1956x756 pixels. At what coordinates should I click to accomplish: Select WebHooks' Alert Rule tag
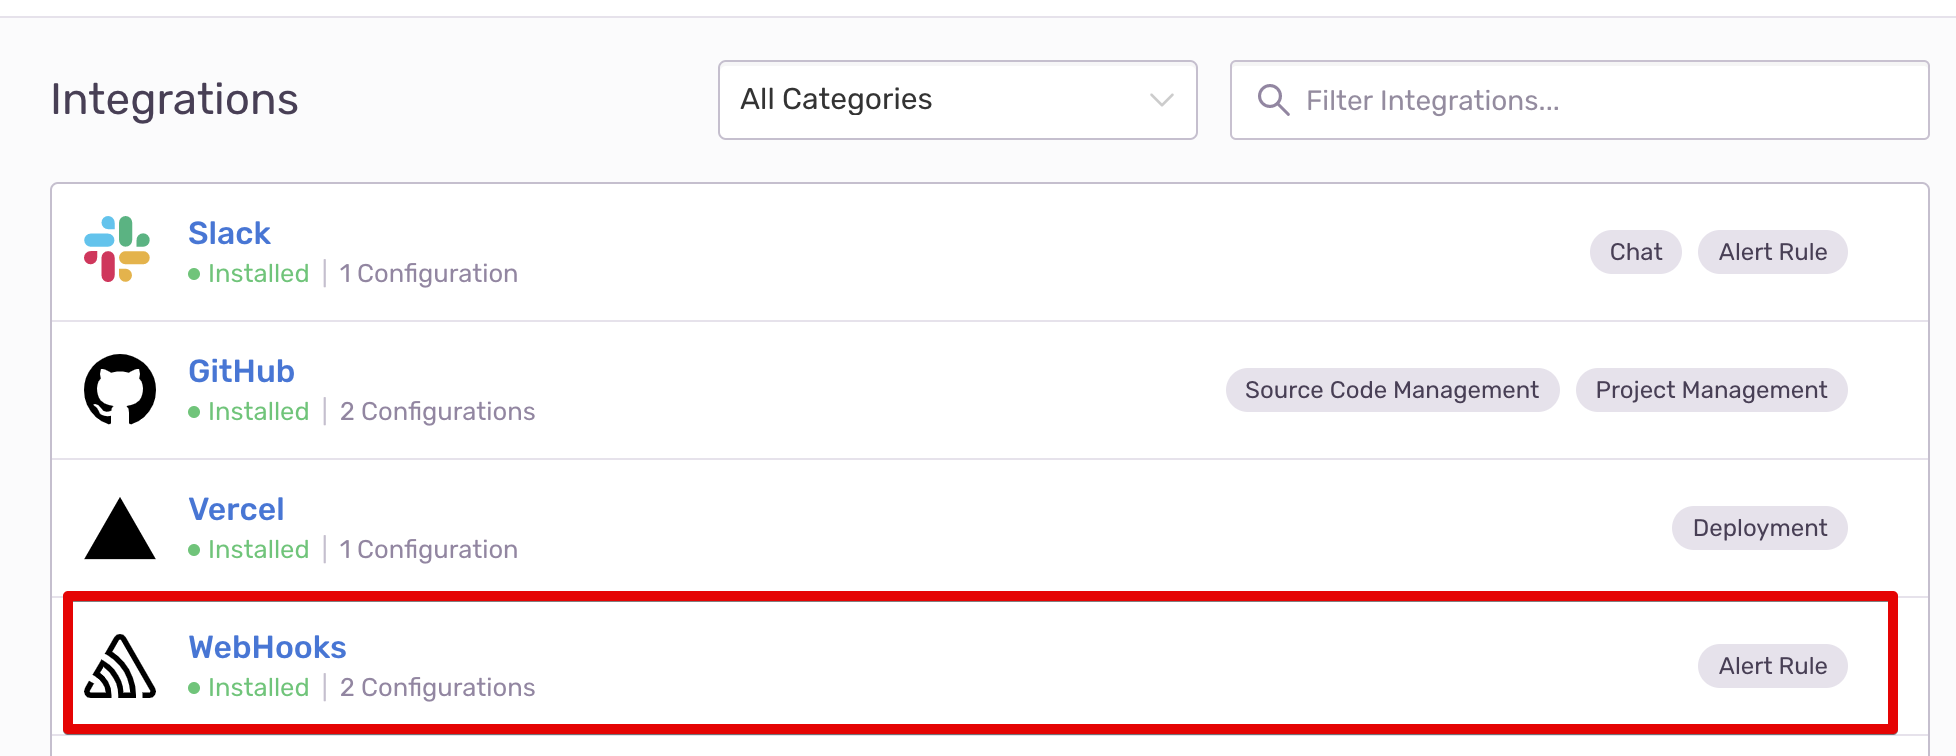click(1773, 666)
